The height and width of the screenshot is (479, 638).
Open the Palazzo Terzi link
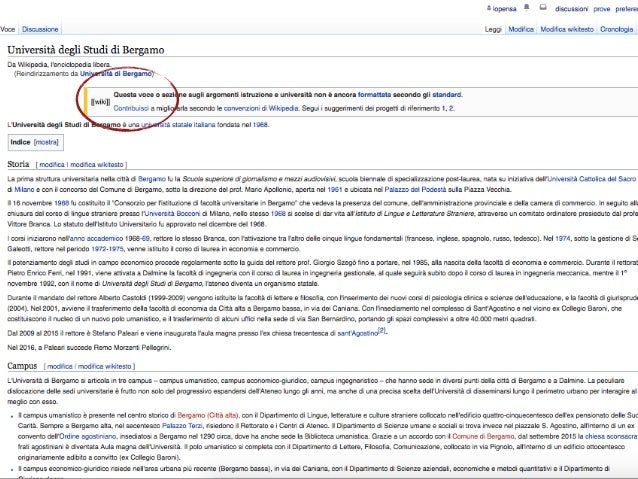[x=182, y=426]
